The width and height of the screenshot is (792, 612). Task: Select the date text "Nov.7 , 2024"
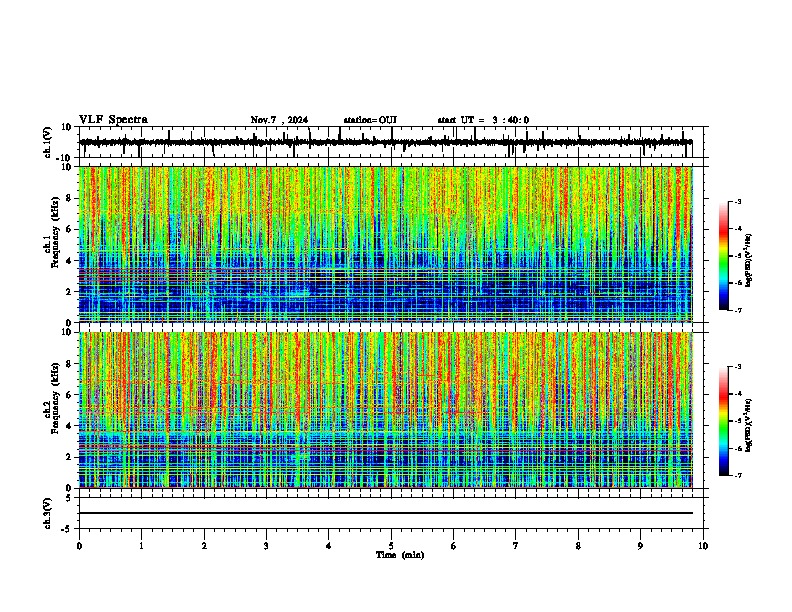click(279, 120)
